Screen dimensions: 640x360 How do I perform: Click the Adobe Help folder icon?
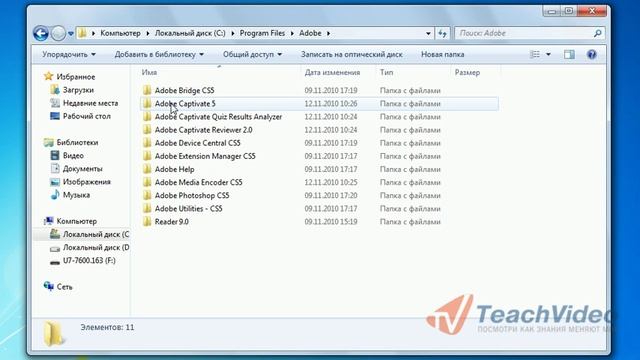tap(147, 169)
